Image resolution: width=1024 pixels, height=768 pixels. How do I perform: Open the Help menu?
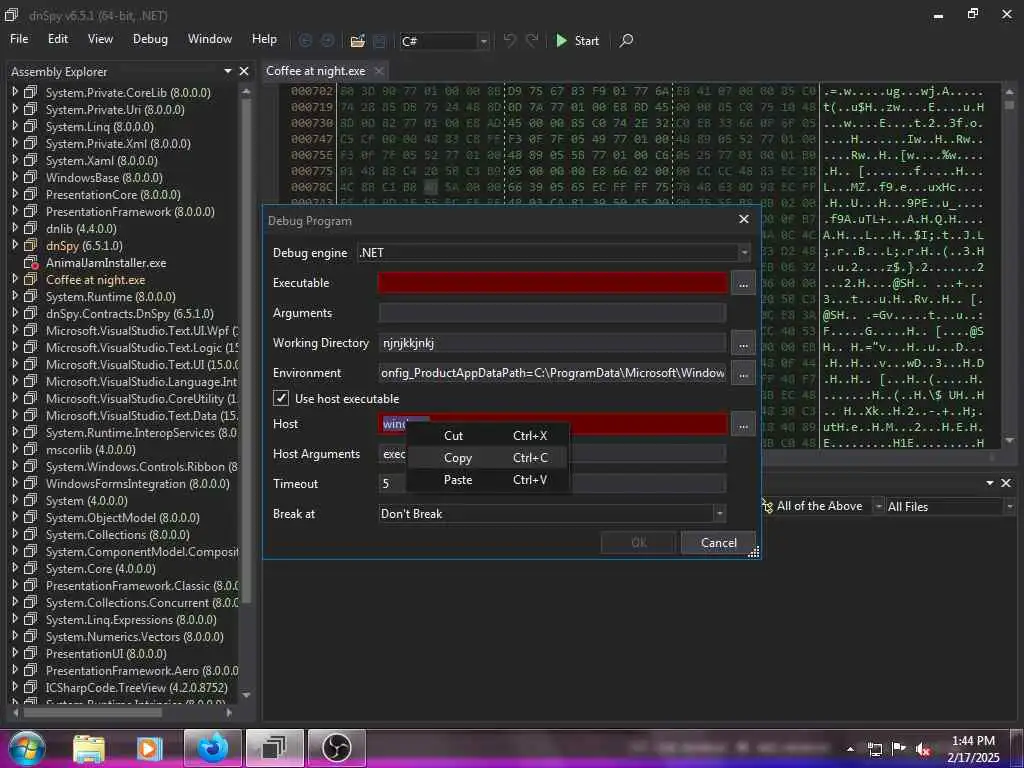point(264,39)
